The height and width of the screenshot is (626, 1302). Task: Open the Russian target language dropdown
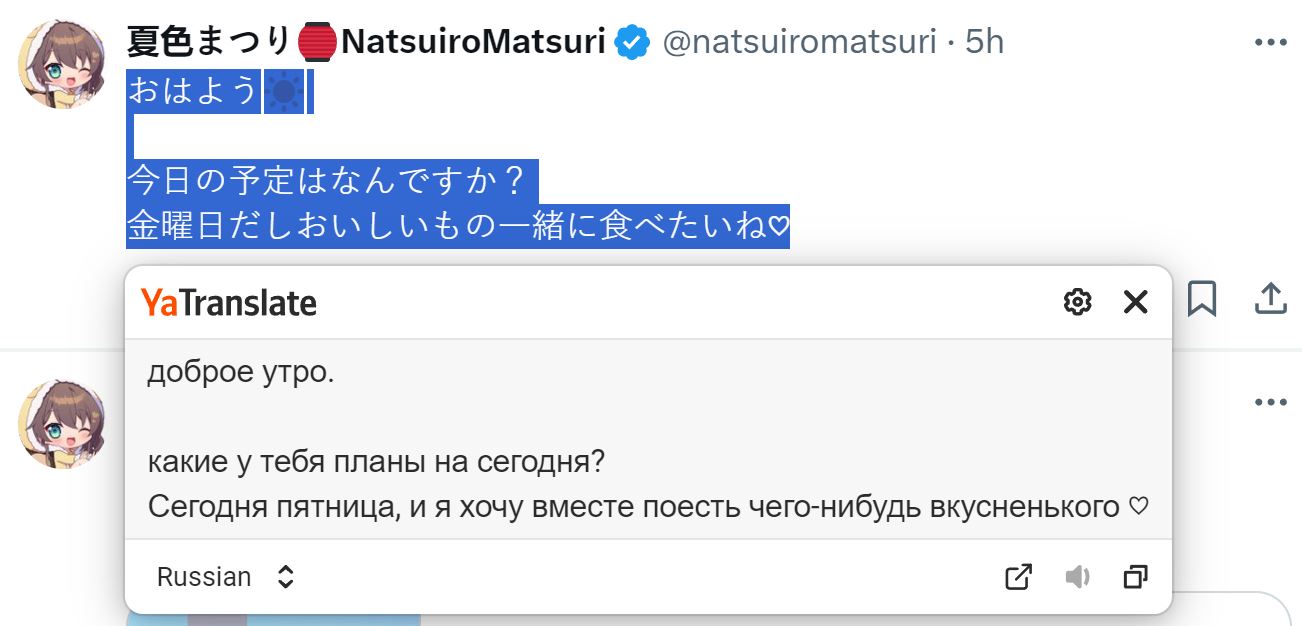[x=226, y=577]
